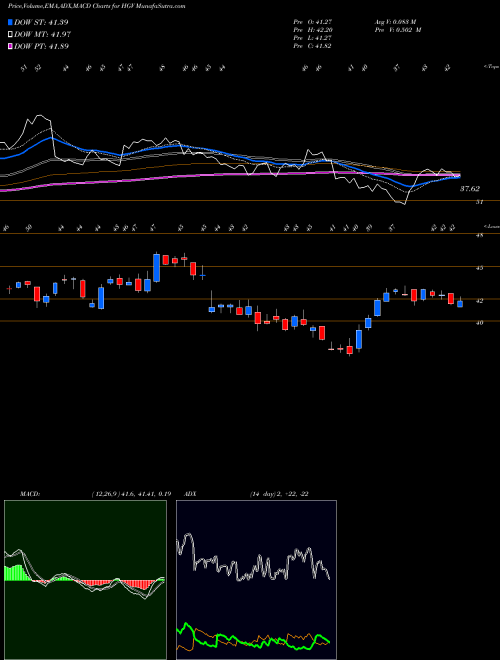Click the 40 price axis label
The height and width of the screenshot is (660, 500).
click(480, 323)
